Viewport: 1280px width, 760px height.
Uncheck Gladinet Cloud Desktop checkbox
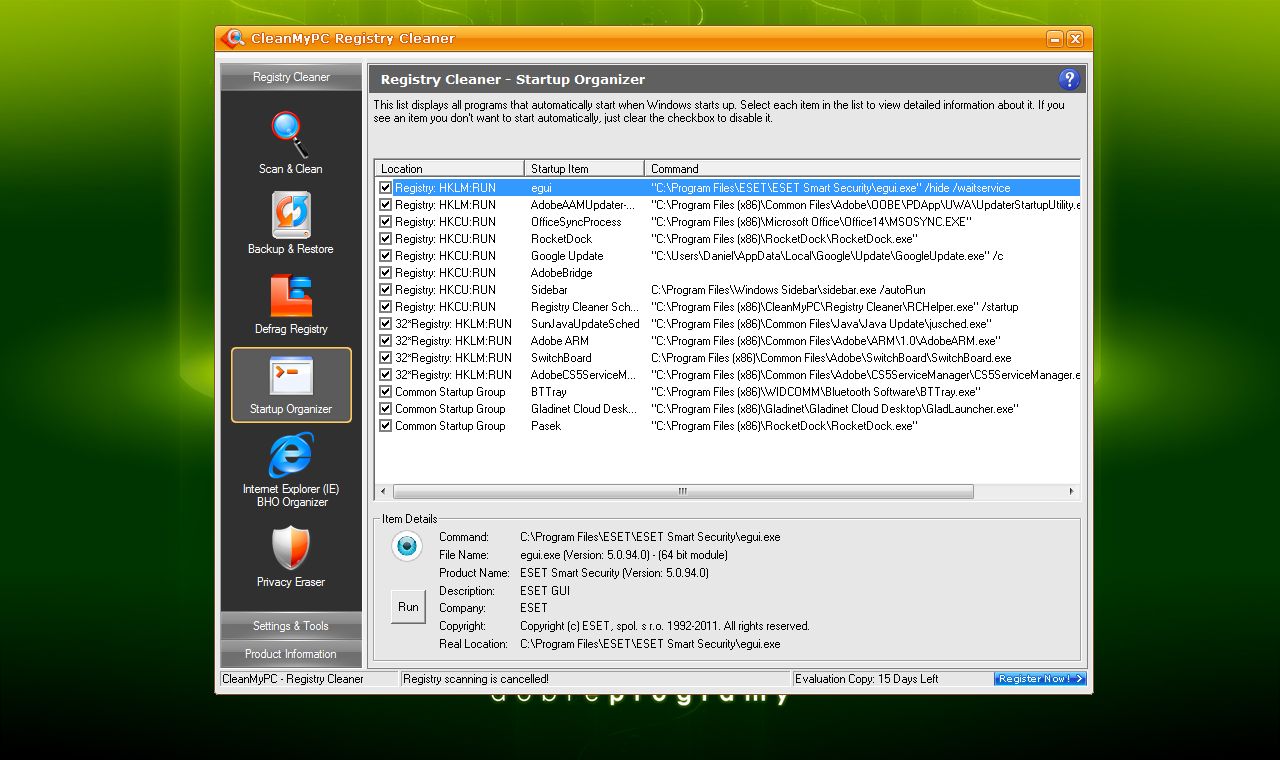coord(385,408)
